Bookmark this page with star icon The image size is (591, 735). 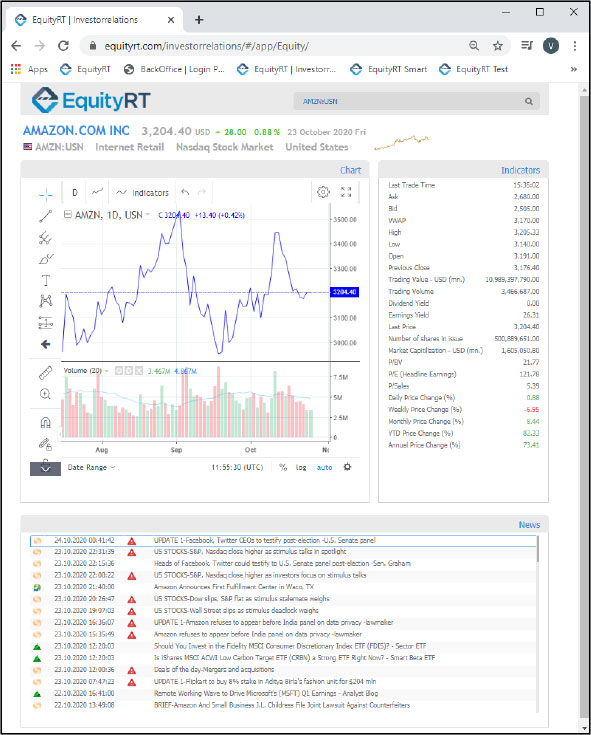tap(498, 46)
